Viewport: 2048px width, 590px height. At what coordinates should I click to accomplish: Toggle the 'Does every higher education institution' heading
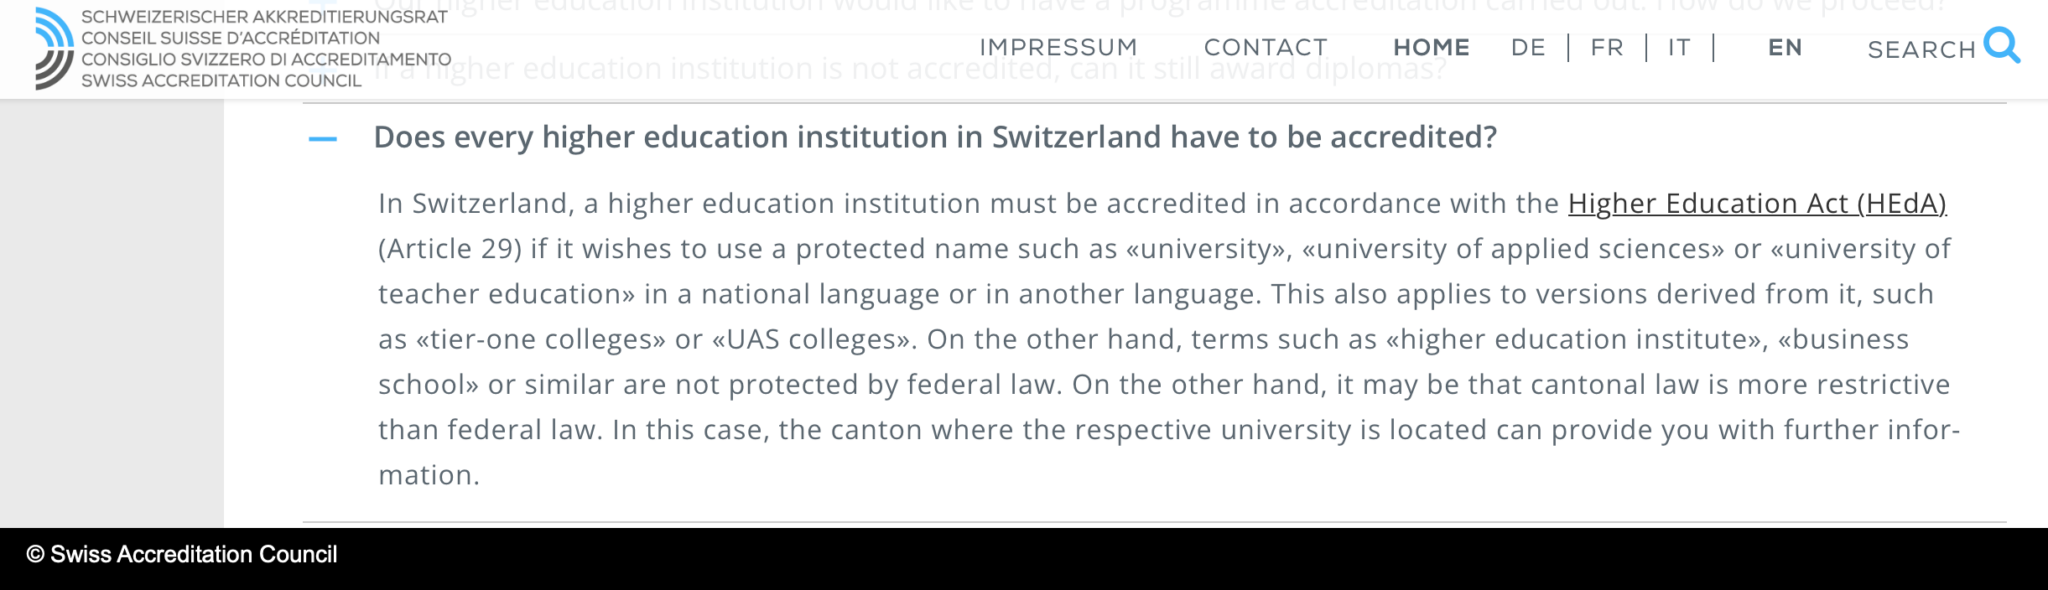[x=934, y=137]
